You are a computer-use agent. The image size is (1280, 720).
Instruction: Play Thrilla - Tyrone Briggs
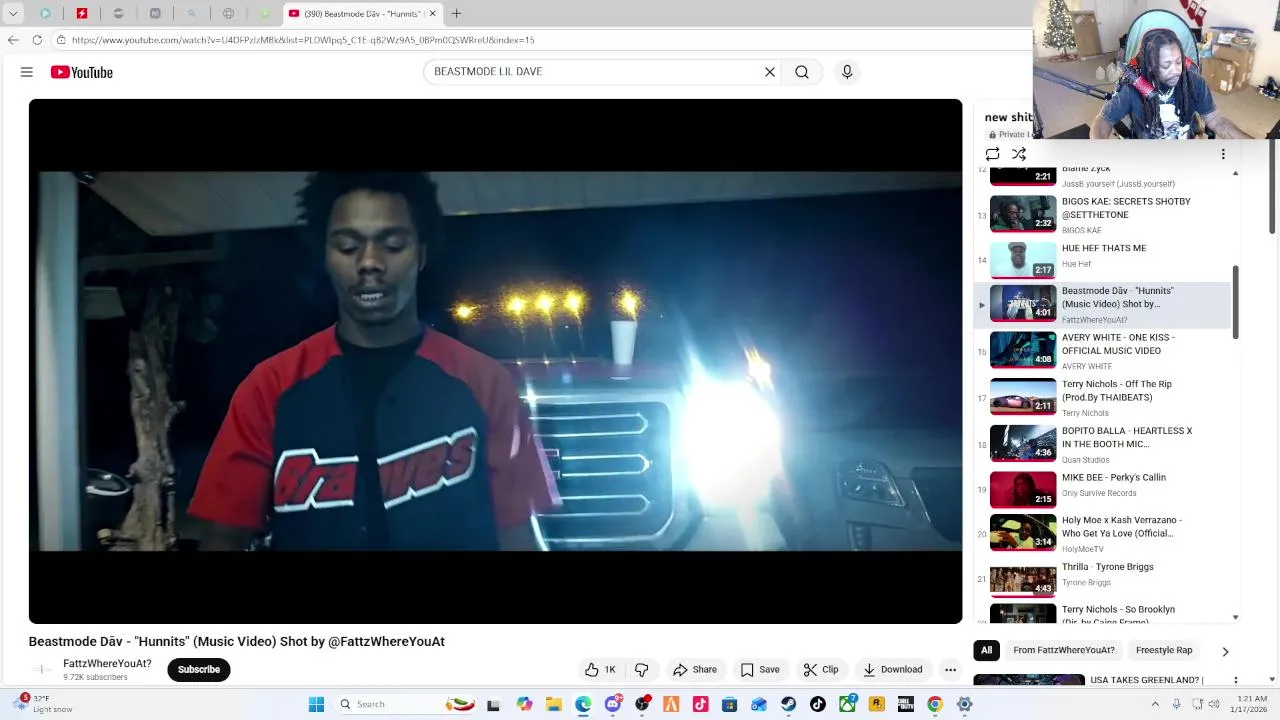(x=1102, y=579)
